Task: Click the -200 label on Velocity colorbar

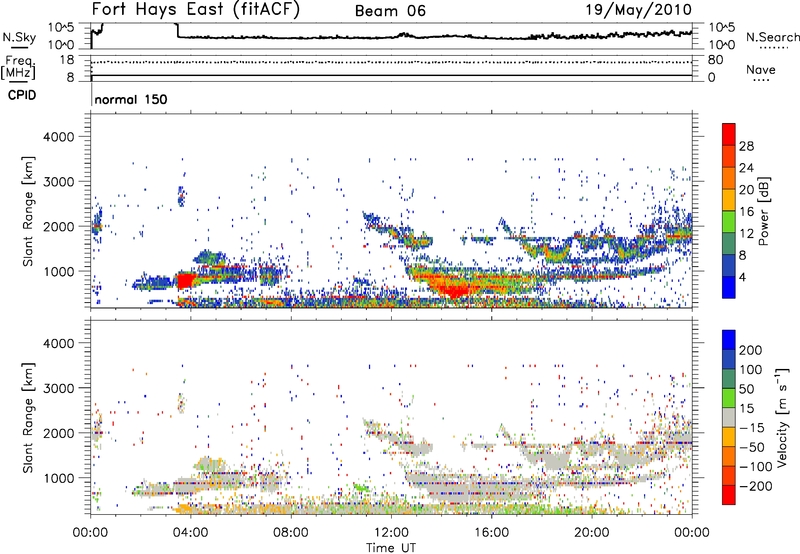Action: click(756, 486)
